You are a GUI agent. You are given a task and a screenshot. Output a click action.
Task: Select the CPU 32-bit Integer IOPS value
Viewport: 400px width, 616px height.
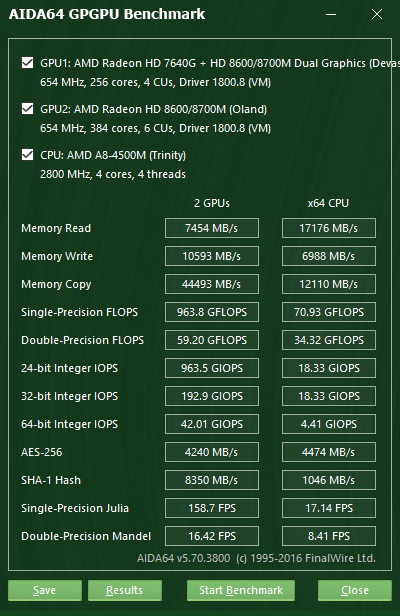click(329, 396)
